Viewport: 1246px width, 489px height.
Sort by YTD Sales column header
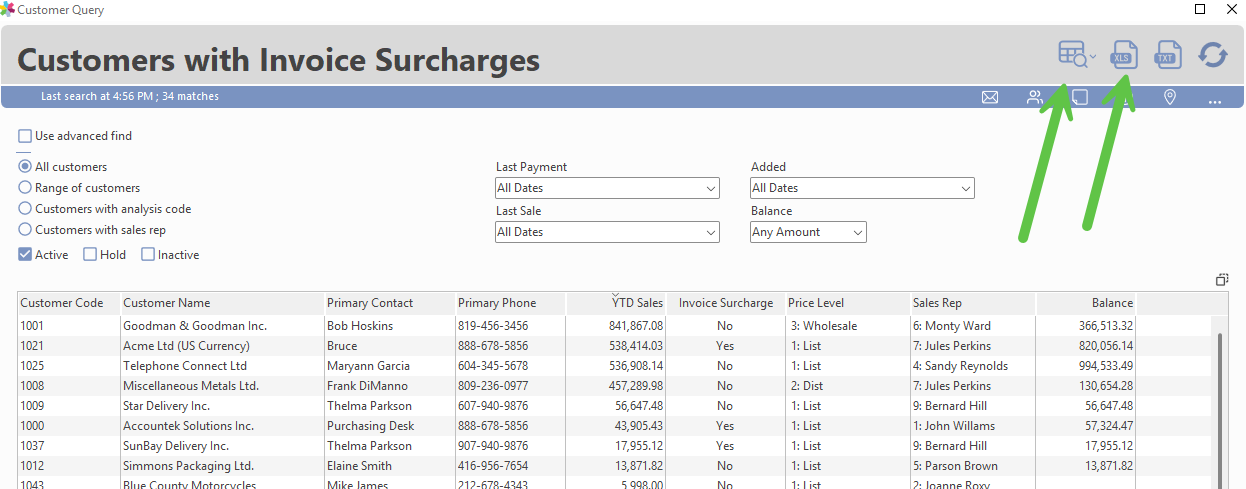[616, 303]
